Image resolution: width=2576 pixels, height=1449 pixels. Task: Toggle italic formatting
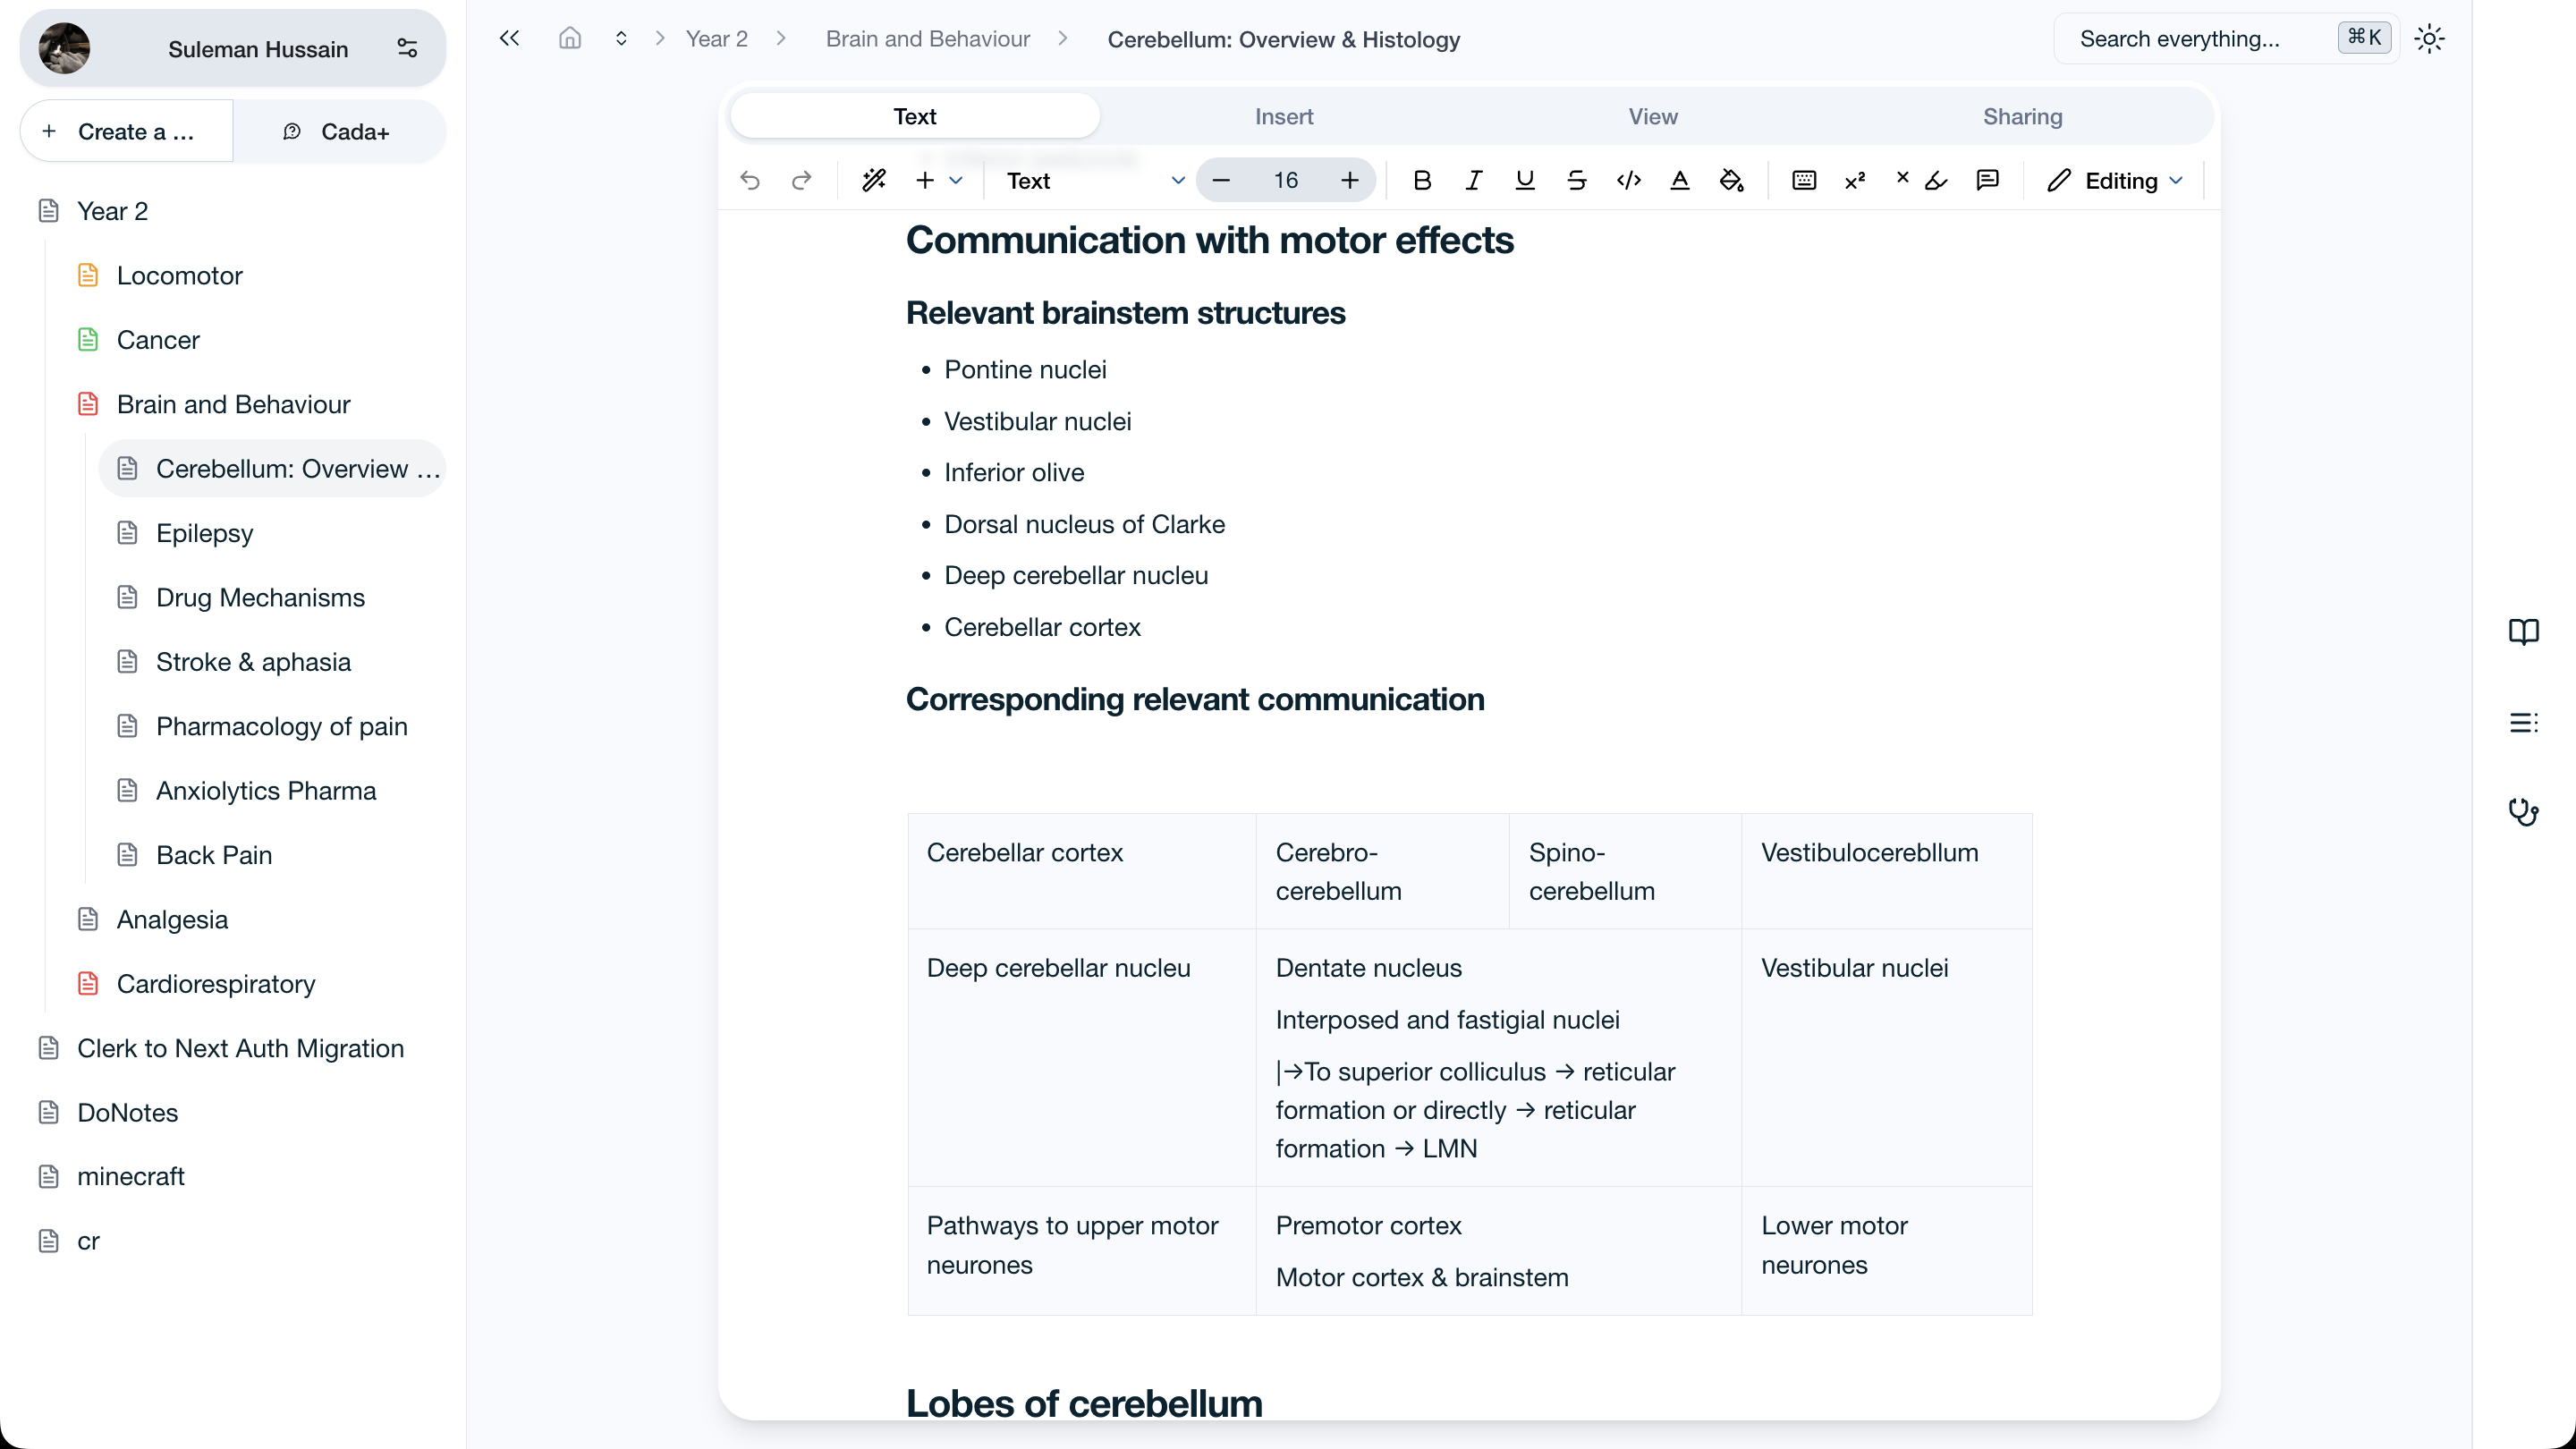coord(1473,181)
